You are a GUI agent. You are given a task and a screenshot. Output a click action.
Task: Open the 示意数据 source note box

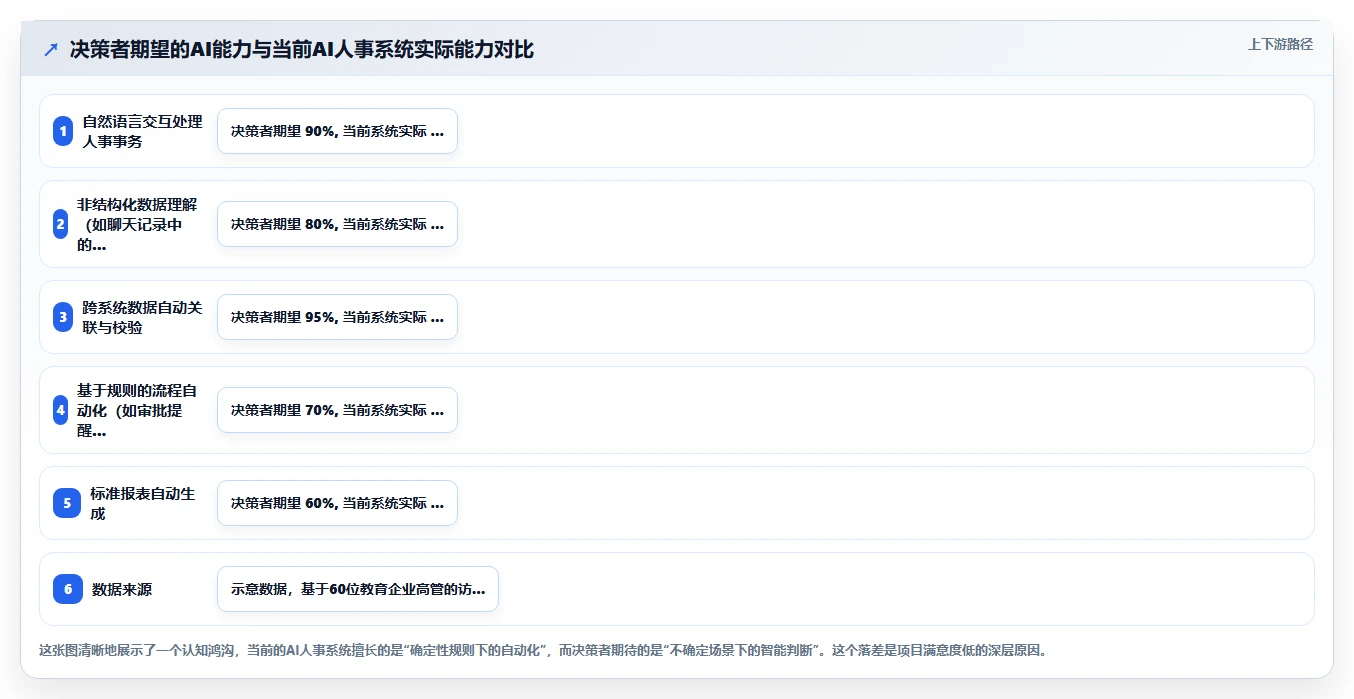(x=358, y=589)
